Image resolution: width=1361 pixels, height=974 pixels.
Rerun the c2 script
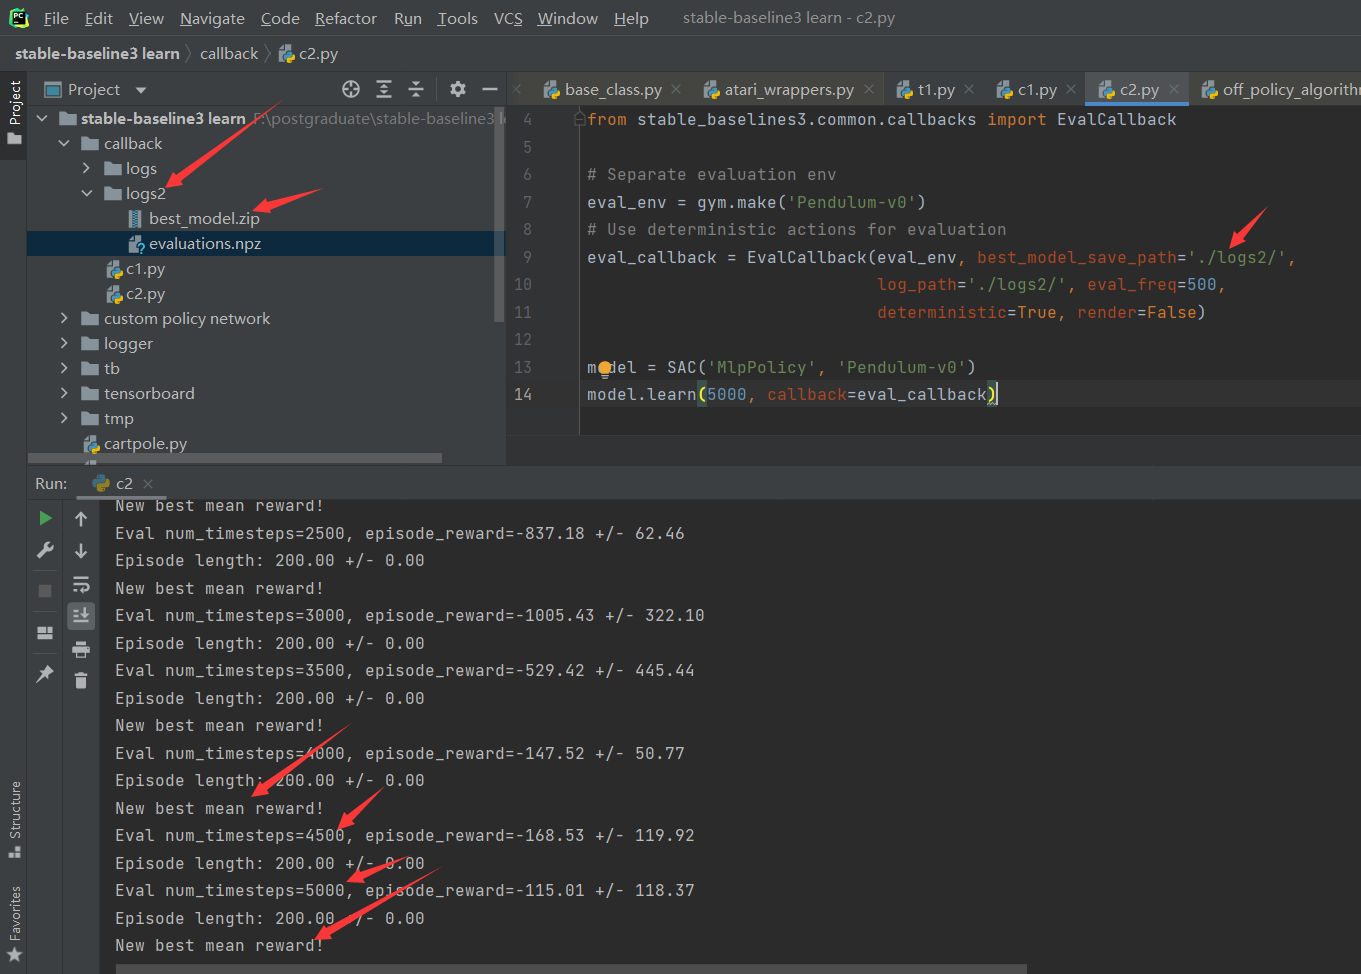tap(45, 518)
